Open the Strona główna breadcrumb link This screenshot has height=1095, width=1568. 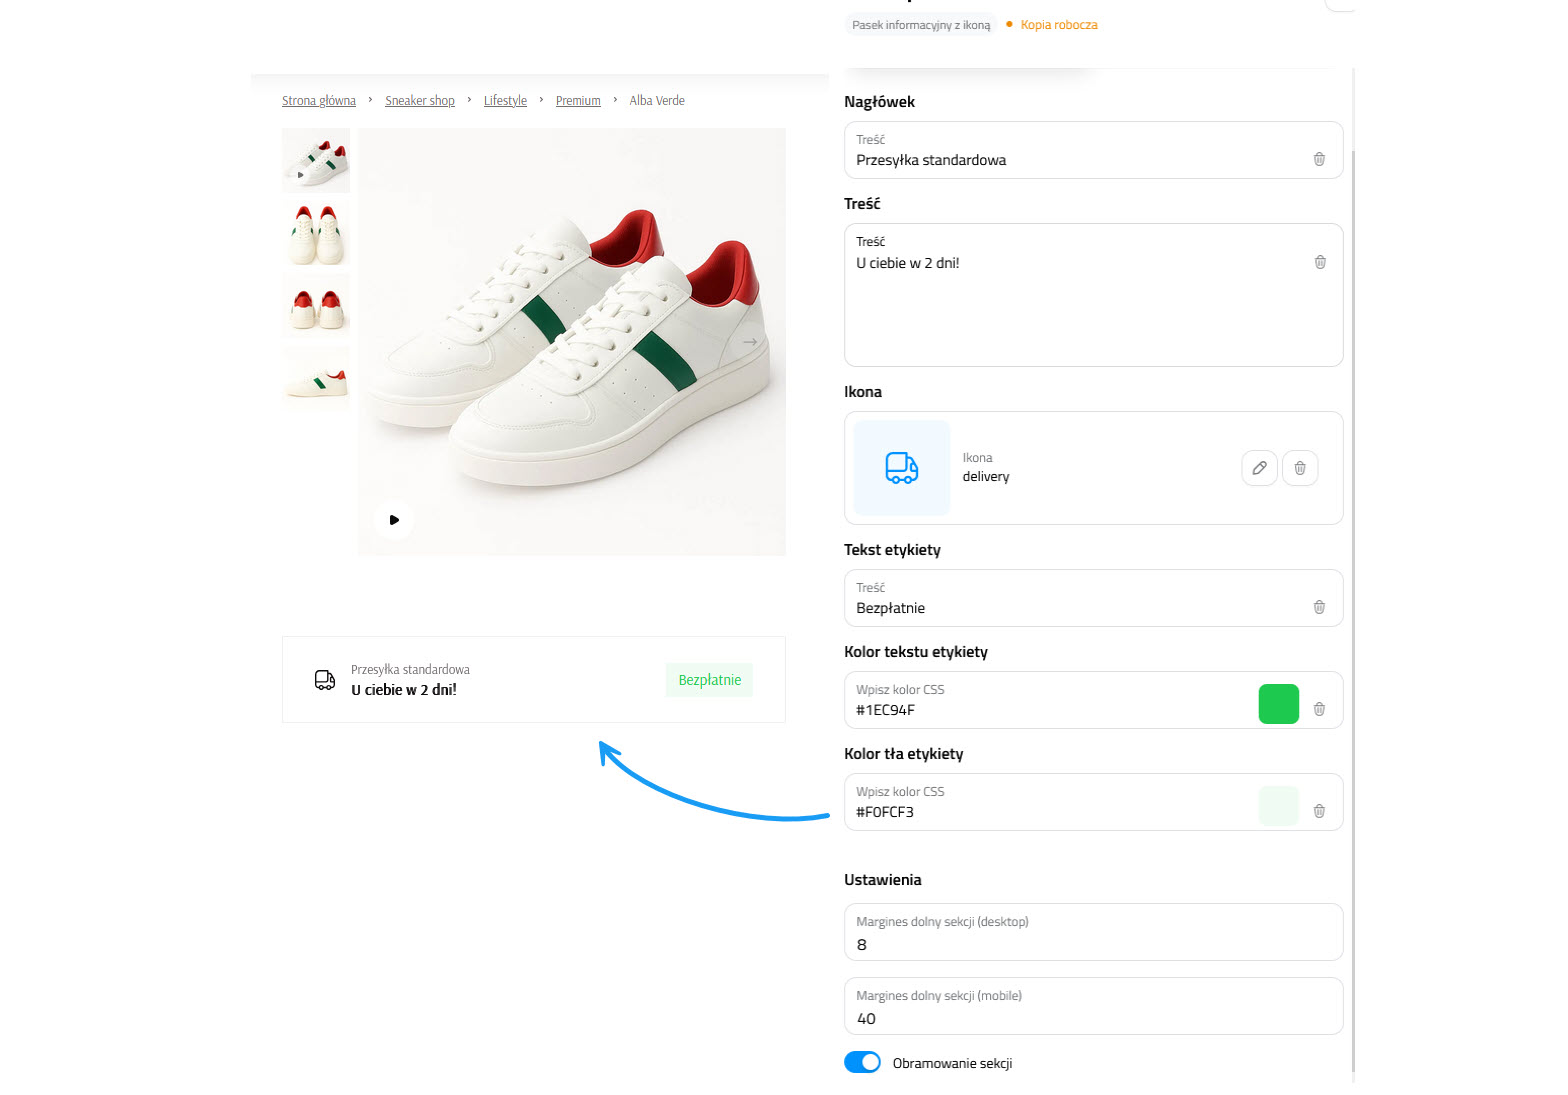point(318,101)
